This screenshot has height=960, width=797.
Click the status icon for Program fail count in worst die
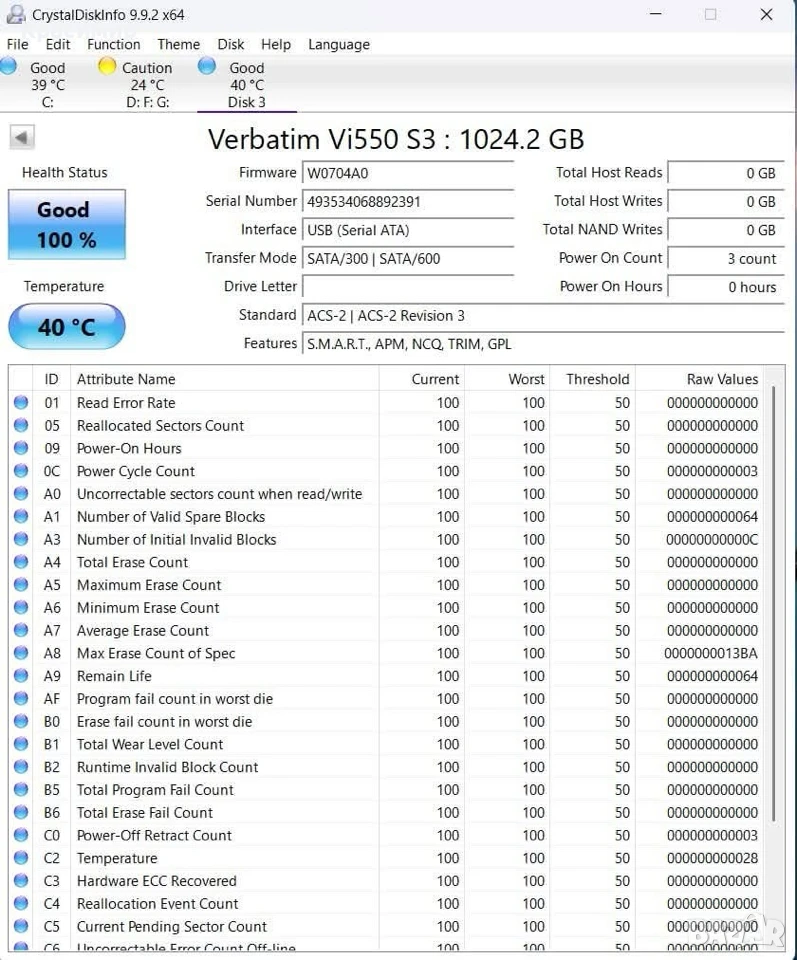coord(21,698)
